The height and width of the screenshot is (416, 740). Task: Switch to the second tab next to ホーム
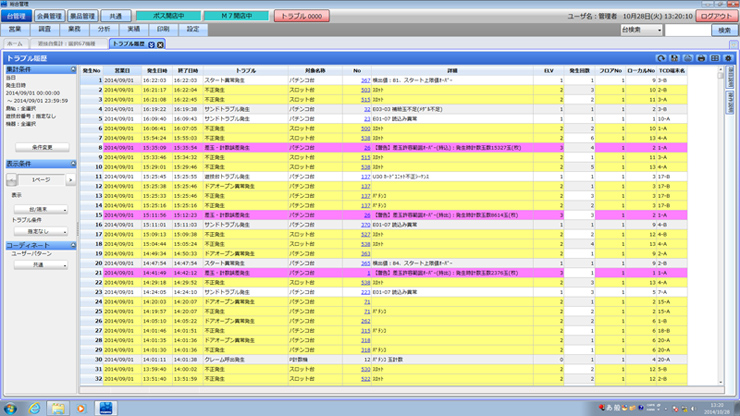[67, 44]
